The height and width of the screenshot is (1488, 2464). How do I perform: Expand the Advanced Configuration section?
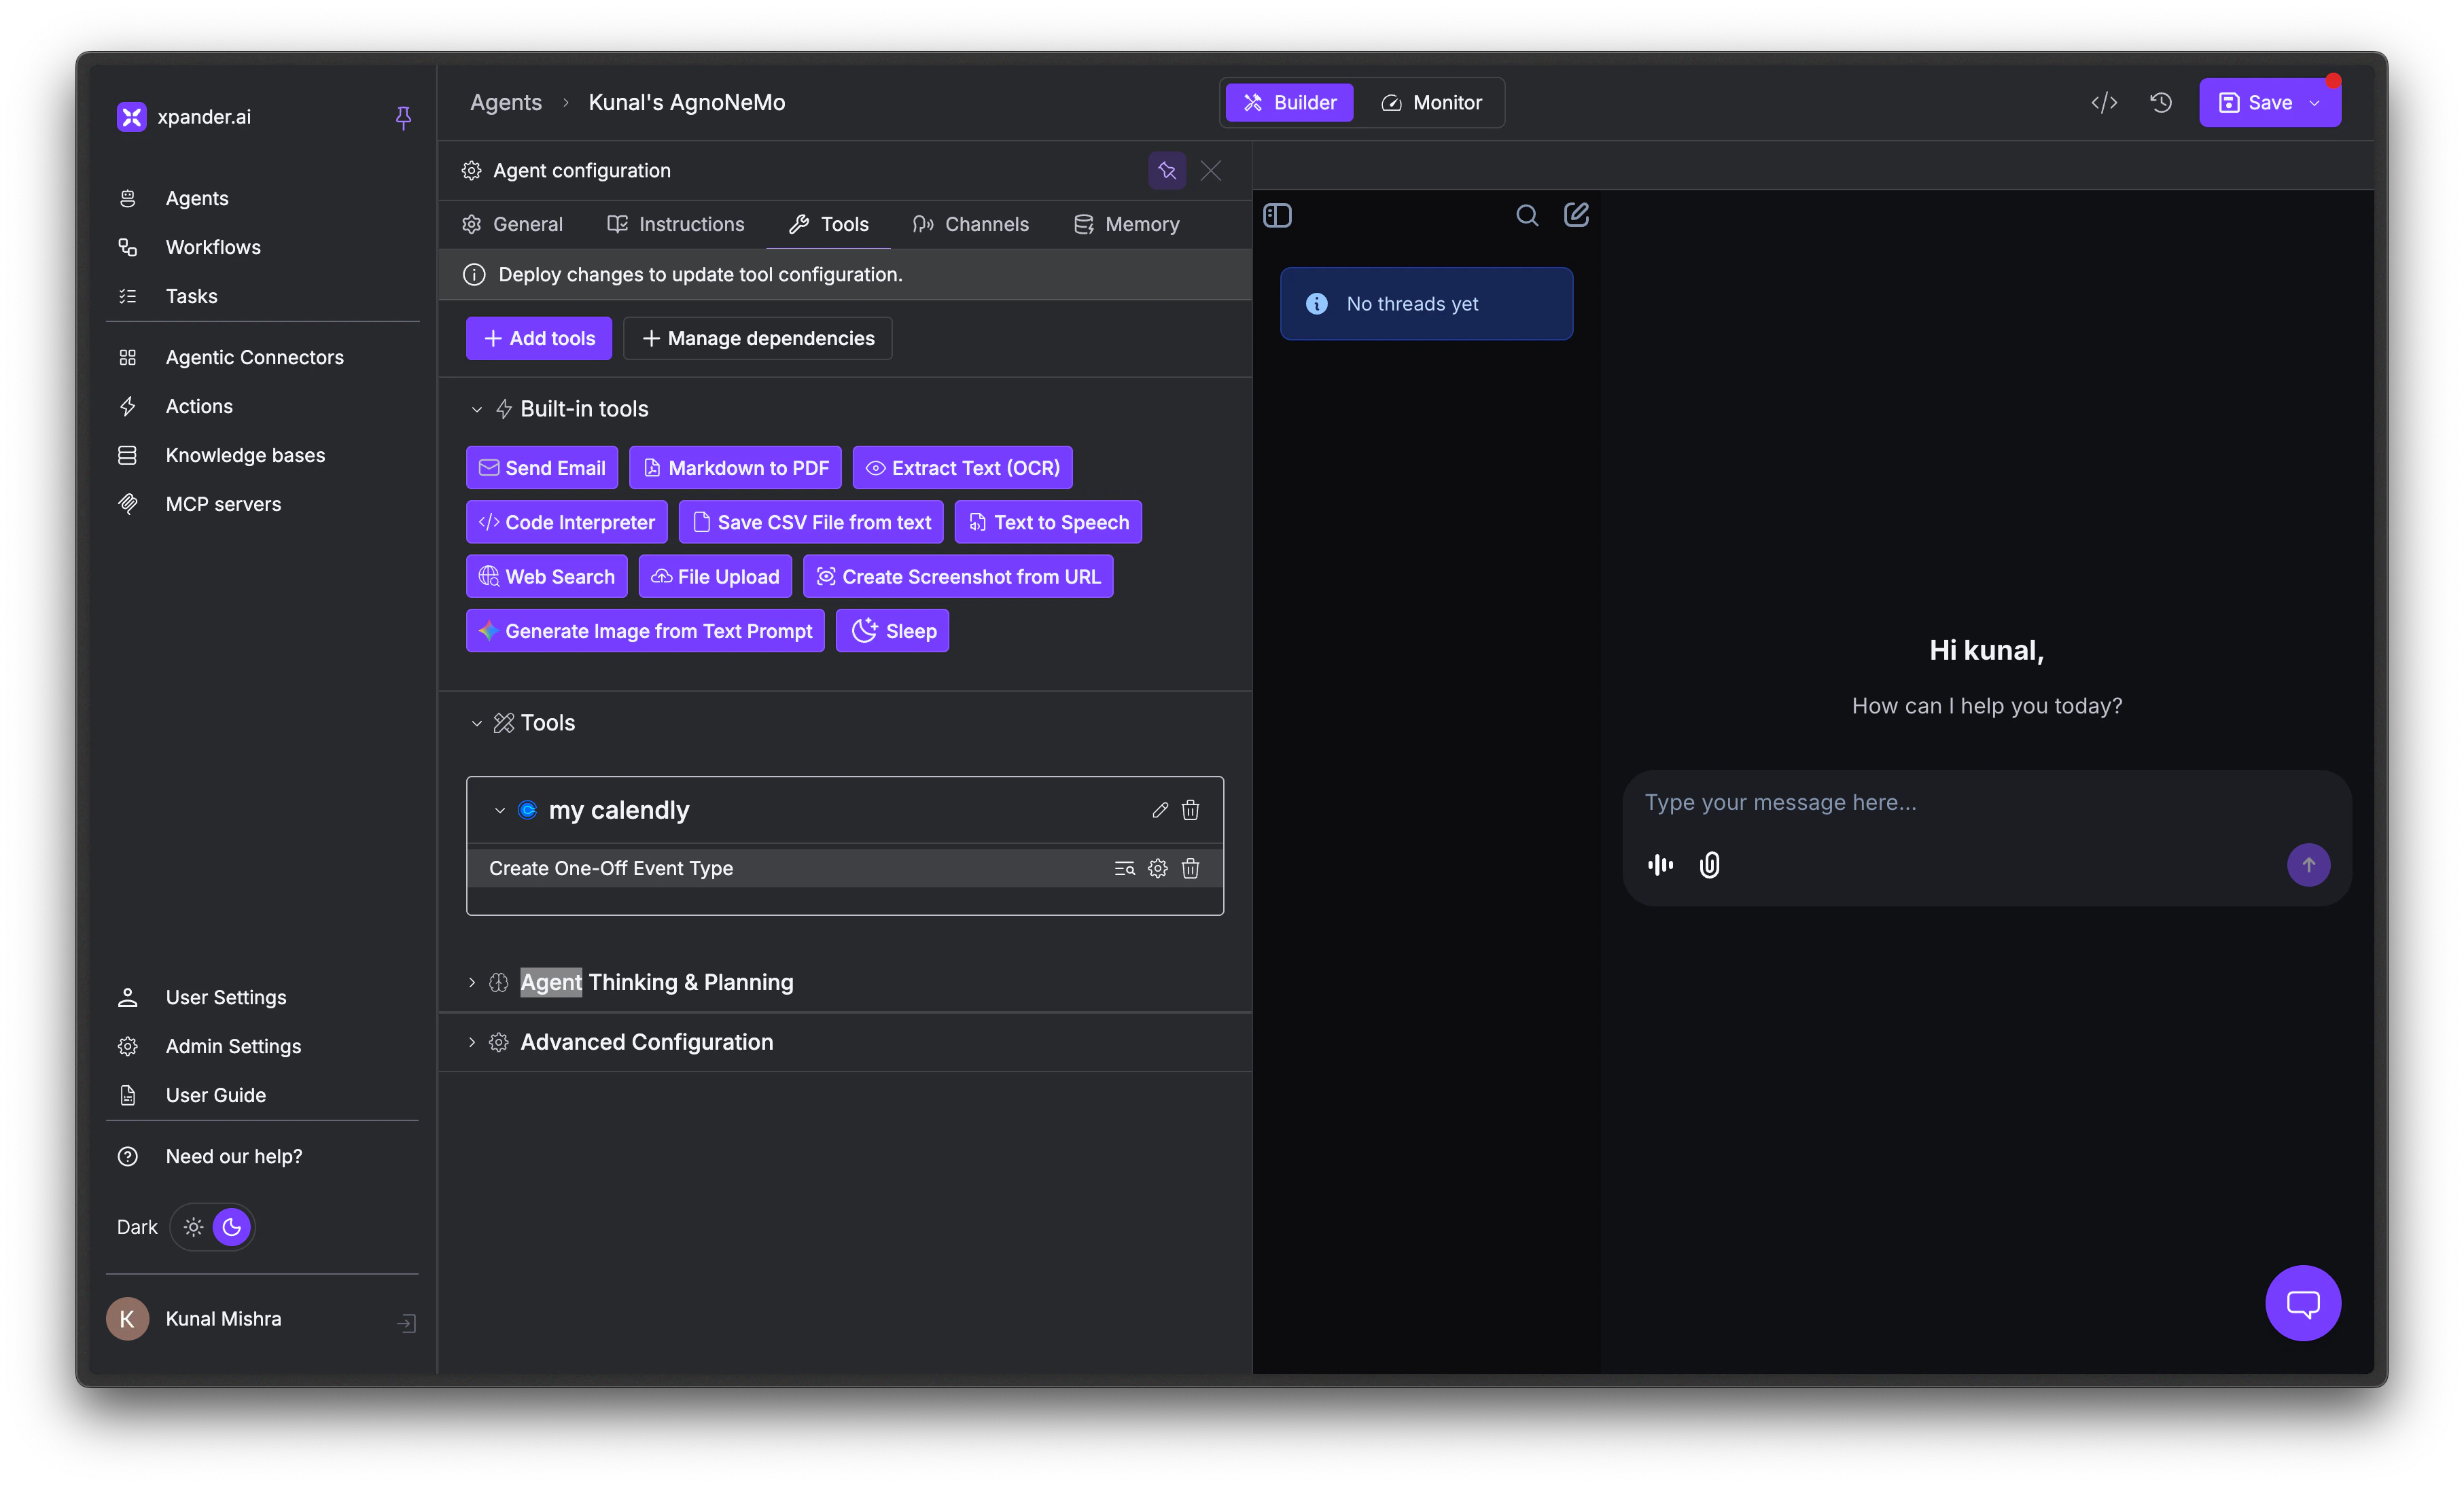[472, 1041]
